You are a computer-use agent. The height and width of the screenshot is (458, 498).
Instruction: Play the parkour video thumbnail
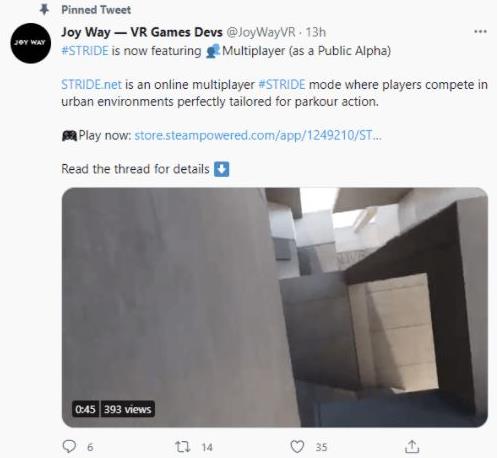275,307
